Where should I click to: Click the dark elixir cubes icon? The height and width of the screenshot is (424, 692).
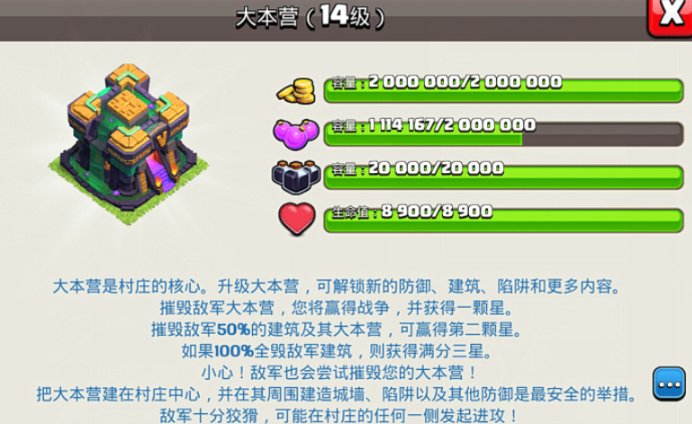[296, 177]
